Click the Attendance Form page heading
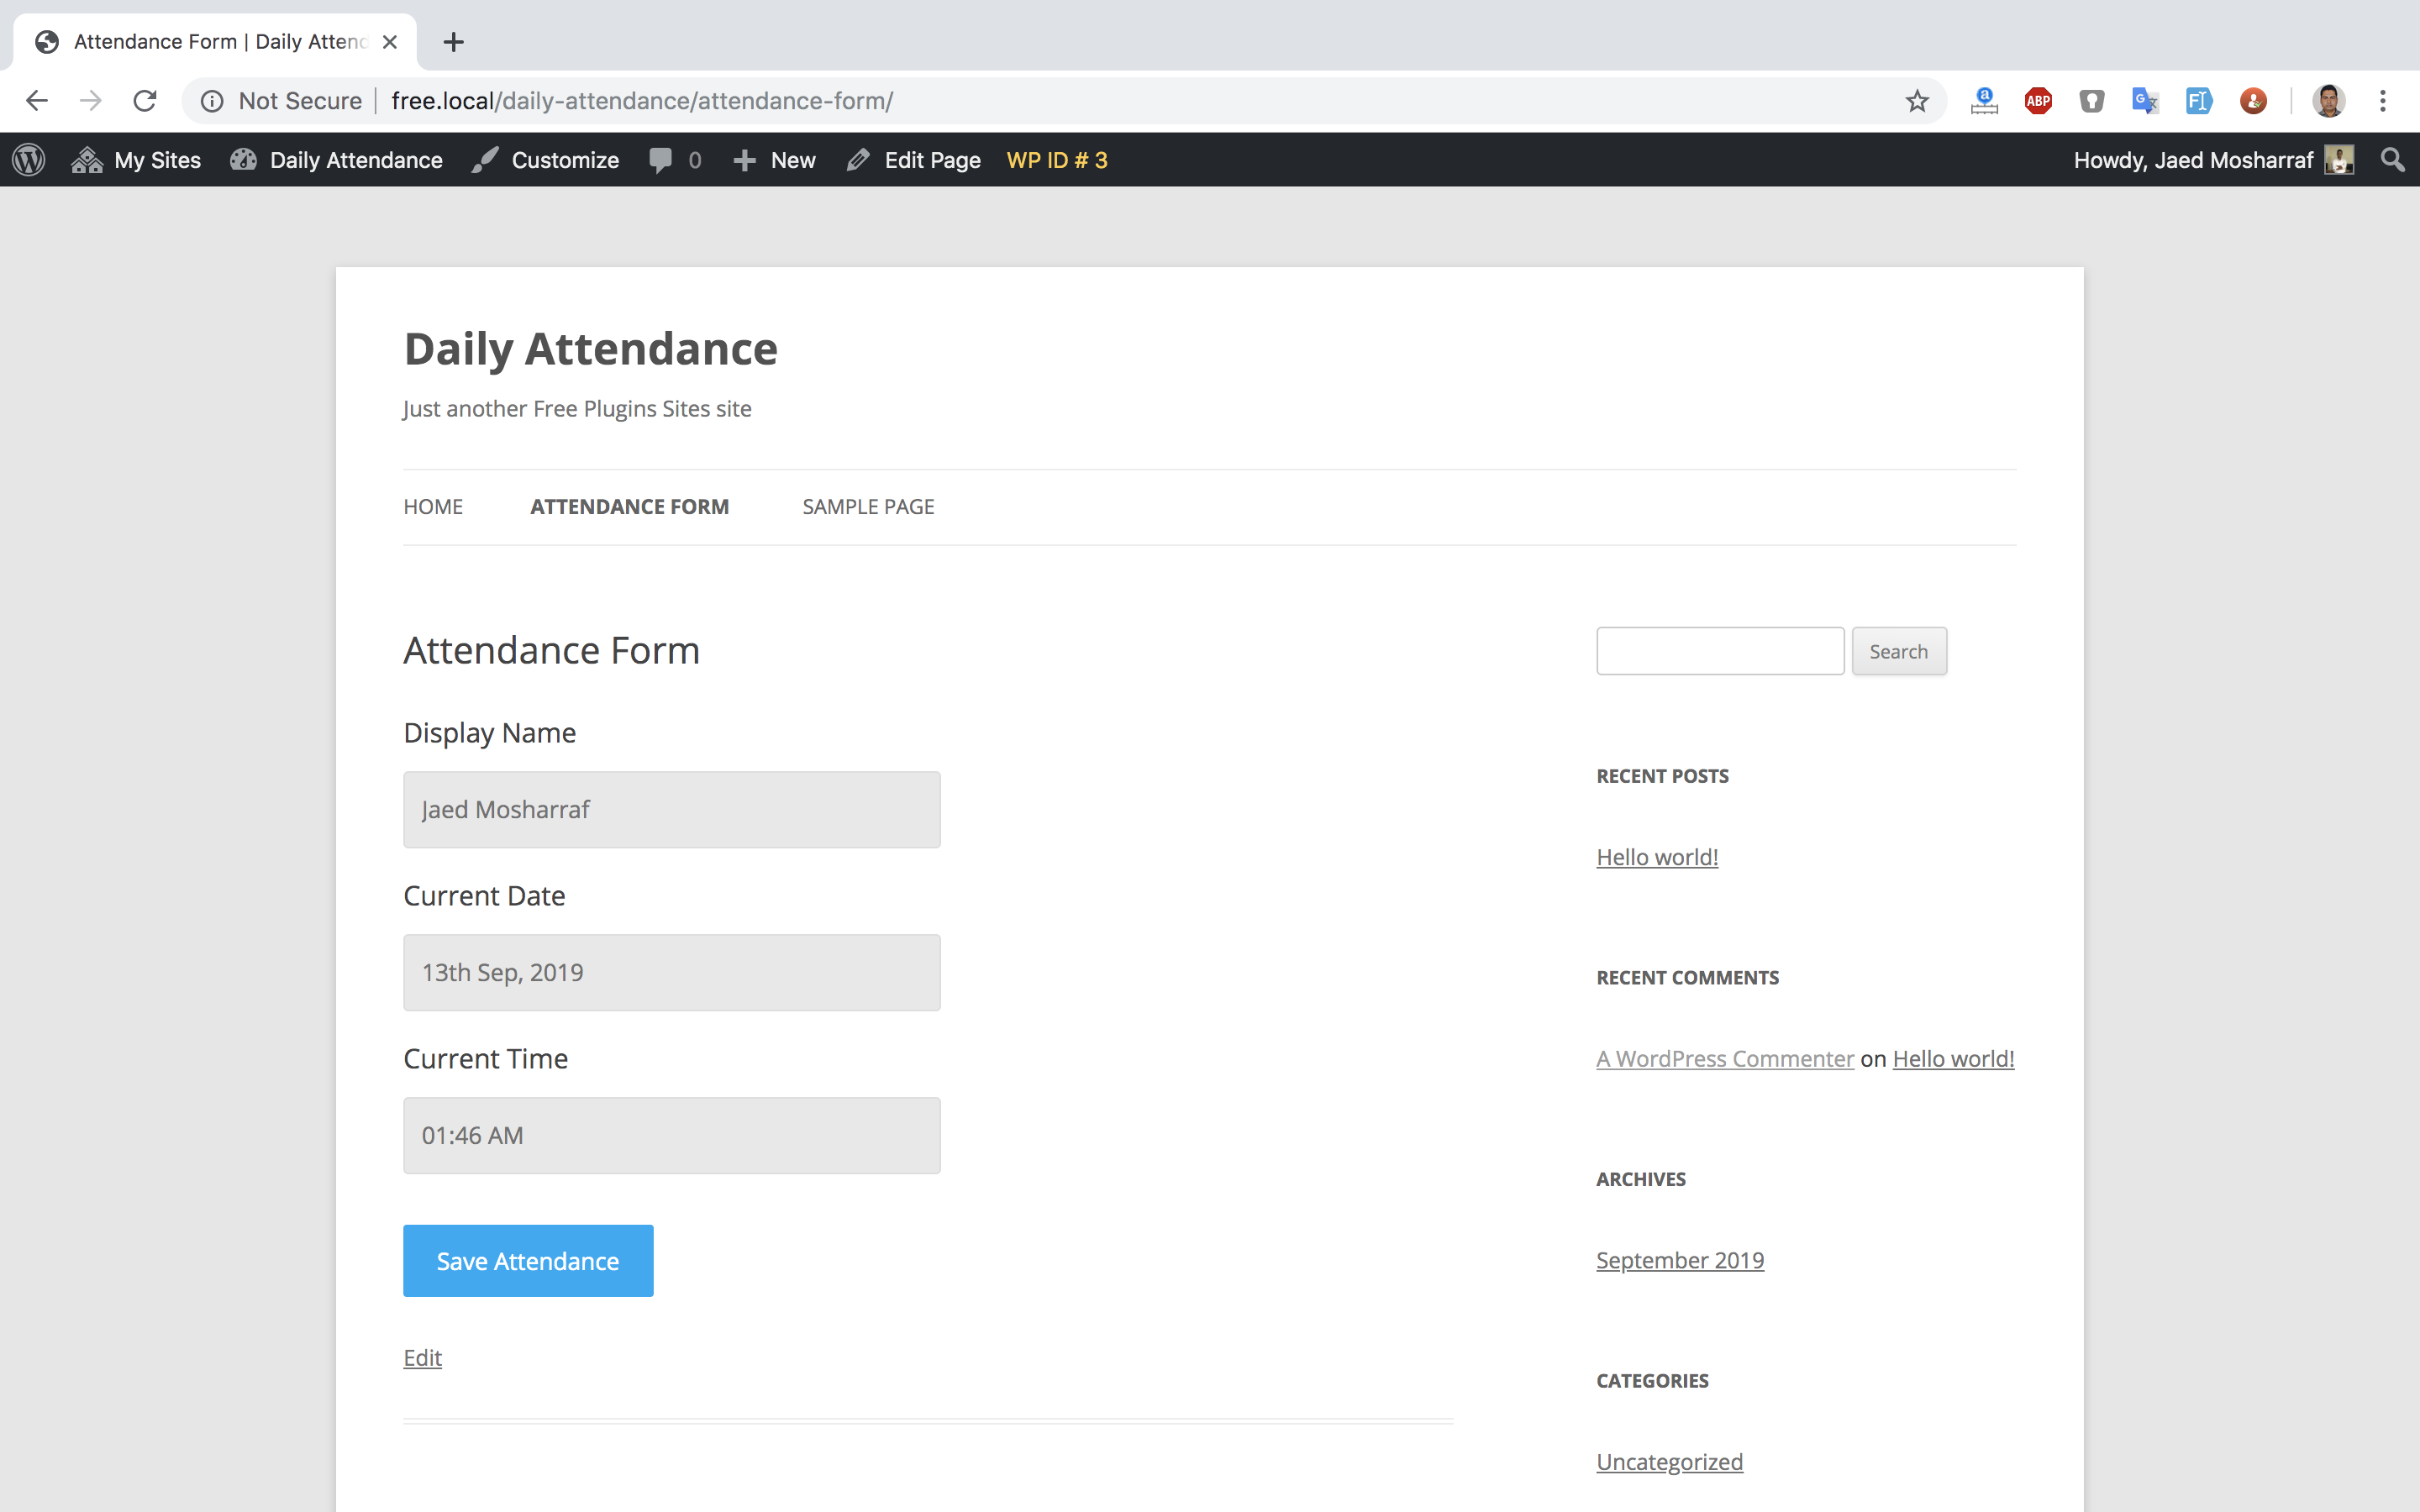 point(551,651)
